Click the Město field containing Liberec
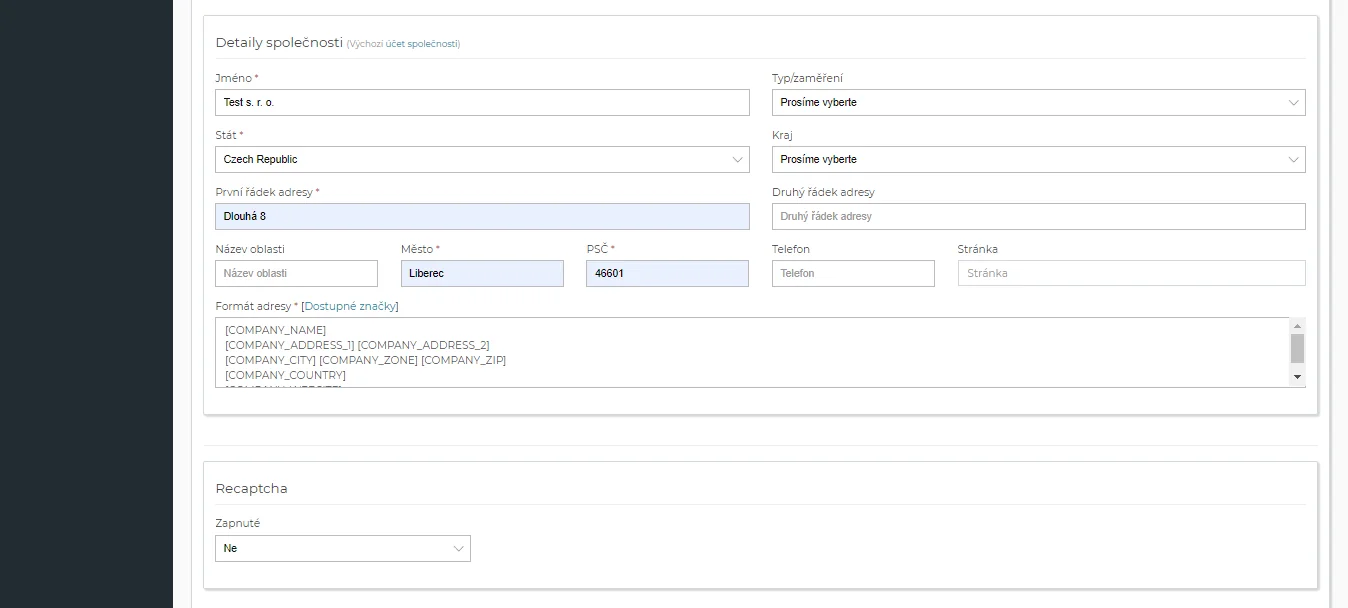Image resolution: width=1348 pixels, height=608 pixels. pyautogui.click(x=481, y=274)
